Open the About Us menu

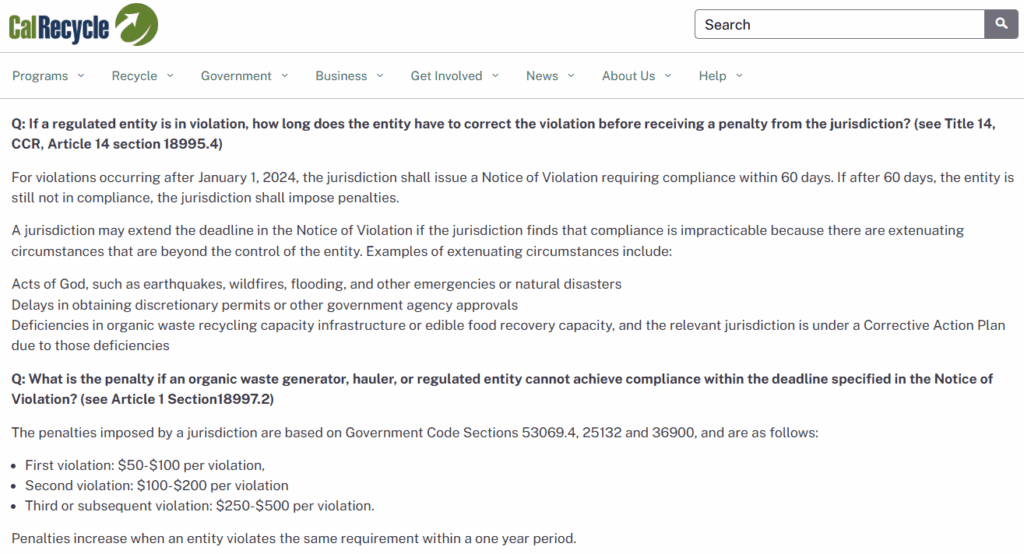[x=628, y=76]
